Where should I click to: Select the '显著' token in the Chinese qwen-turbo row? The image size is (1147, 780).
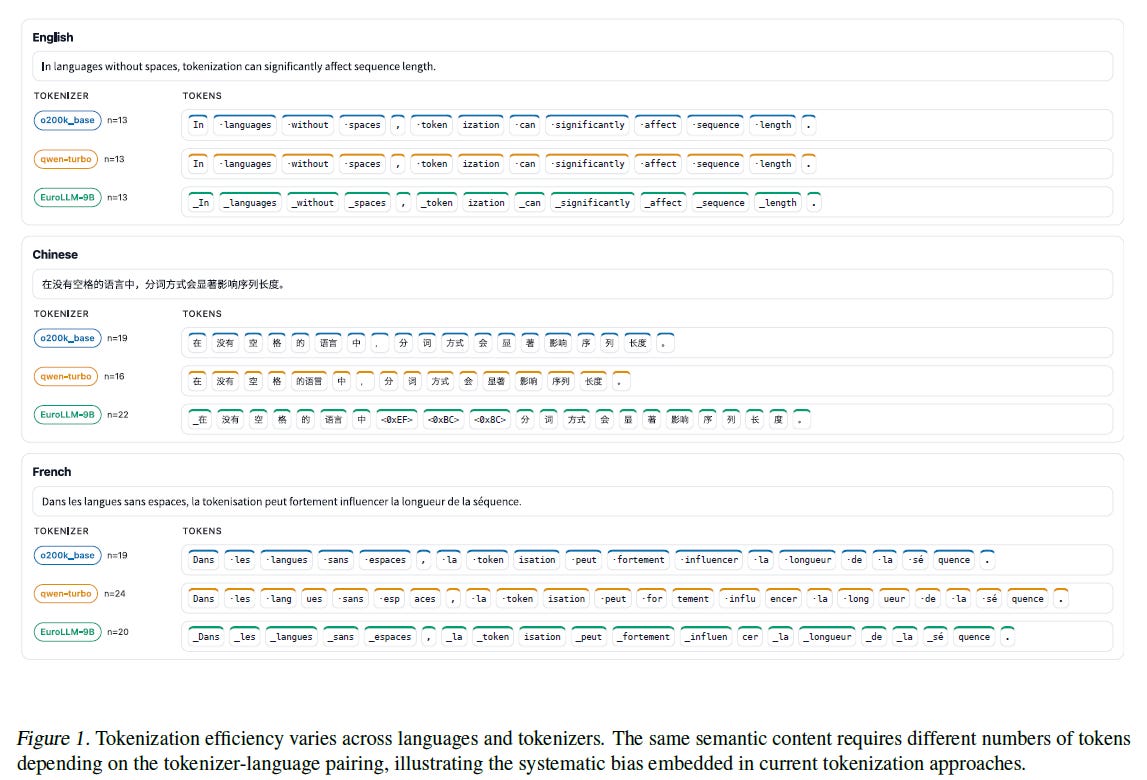pyautogui.click(x=496, y=381)
